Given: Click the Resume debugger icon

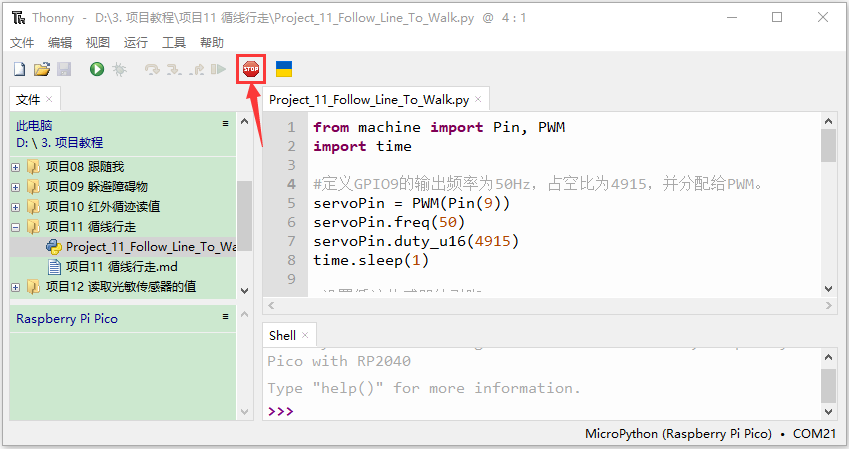Looking at the screenshot, I should [218, 69].
